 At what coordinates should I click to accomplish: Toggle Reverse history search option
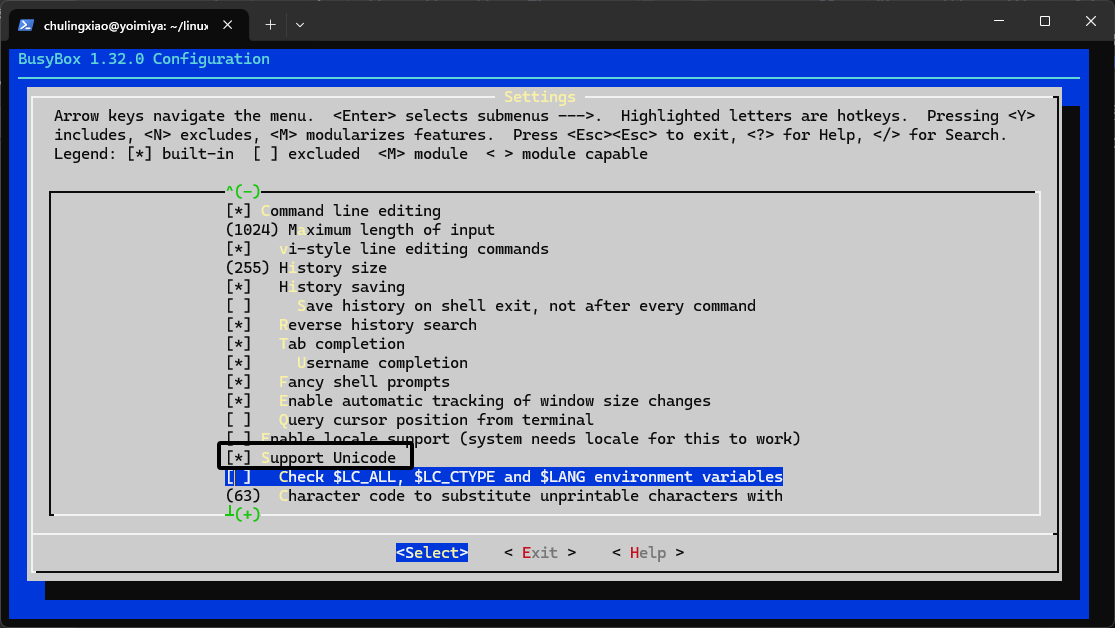pyautogui.click(x=351, y=325)
